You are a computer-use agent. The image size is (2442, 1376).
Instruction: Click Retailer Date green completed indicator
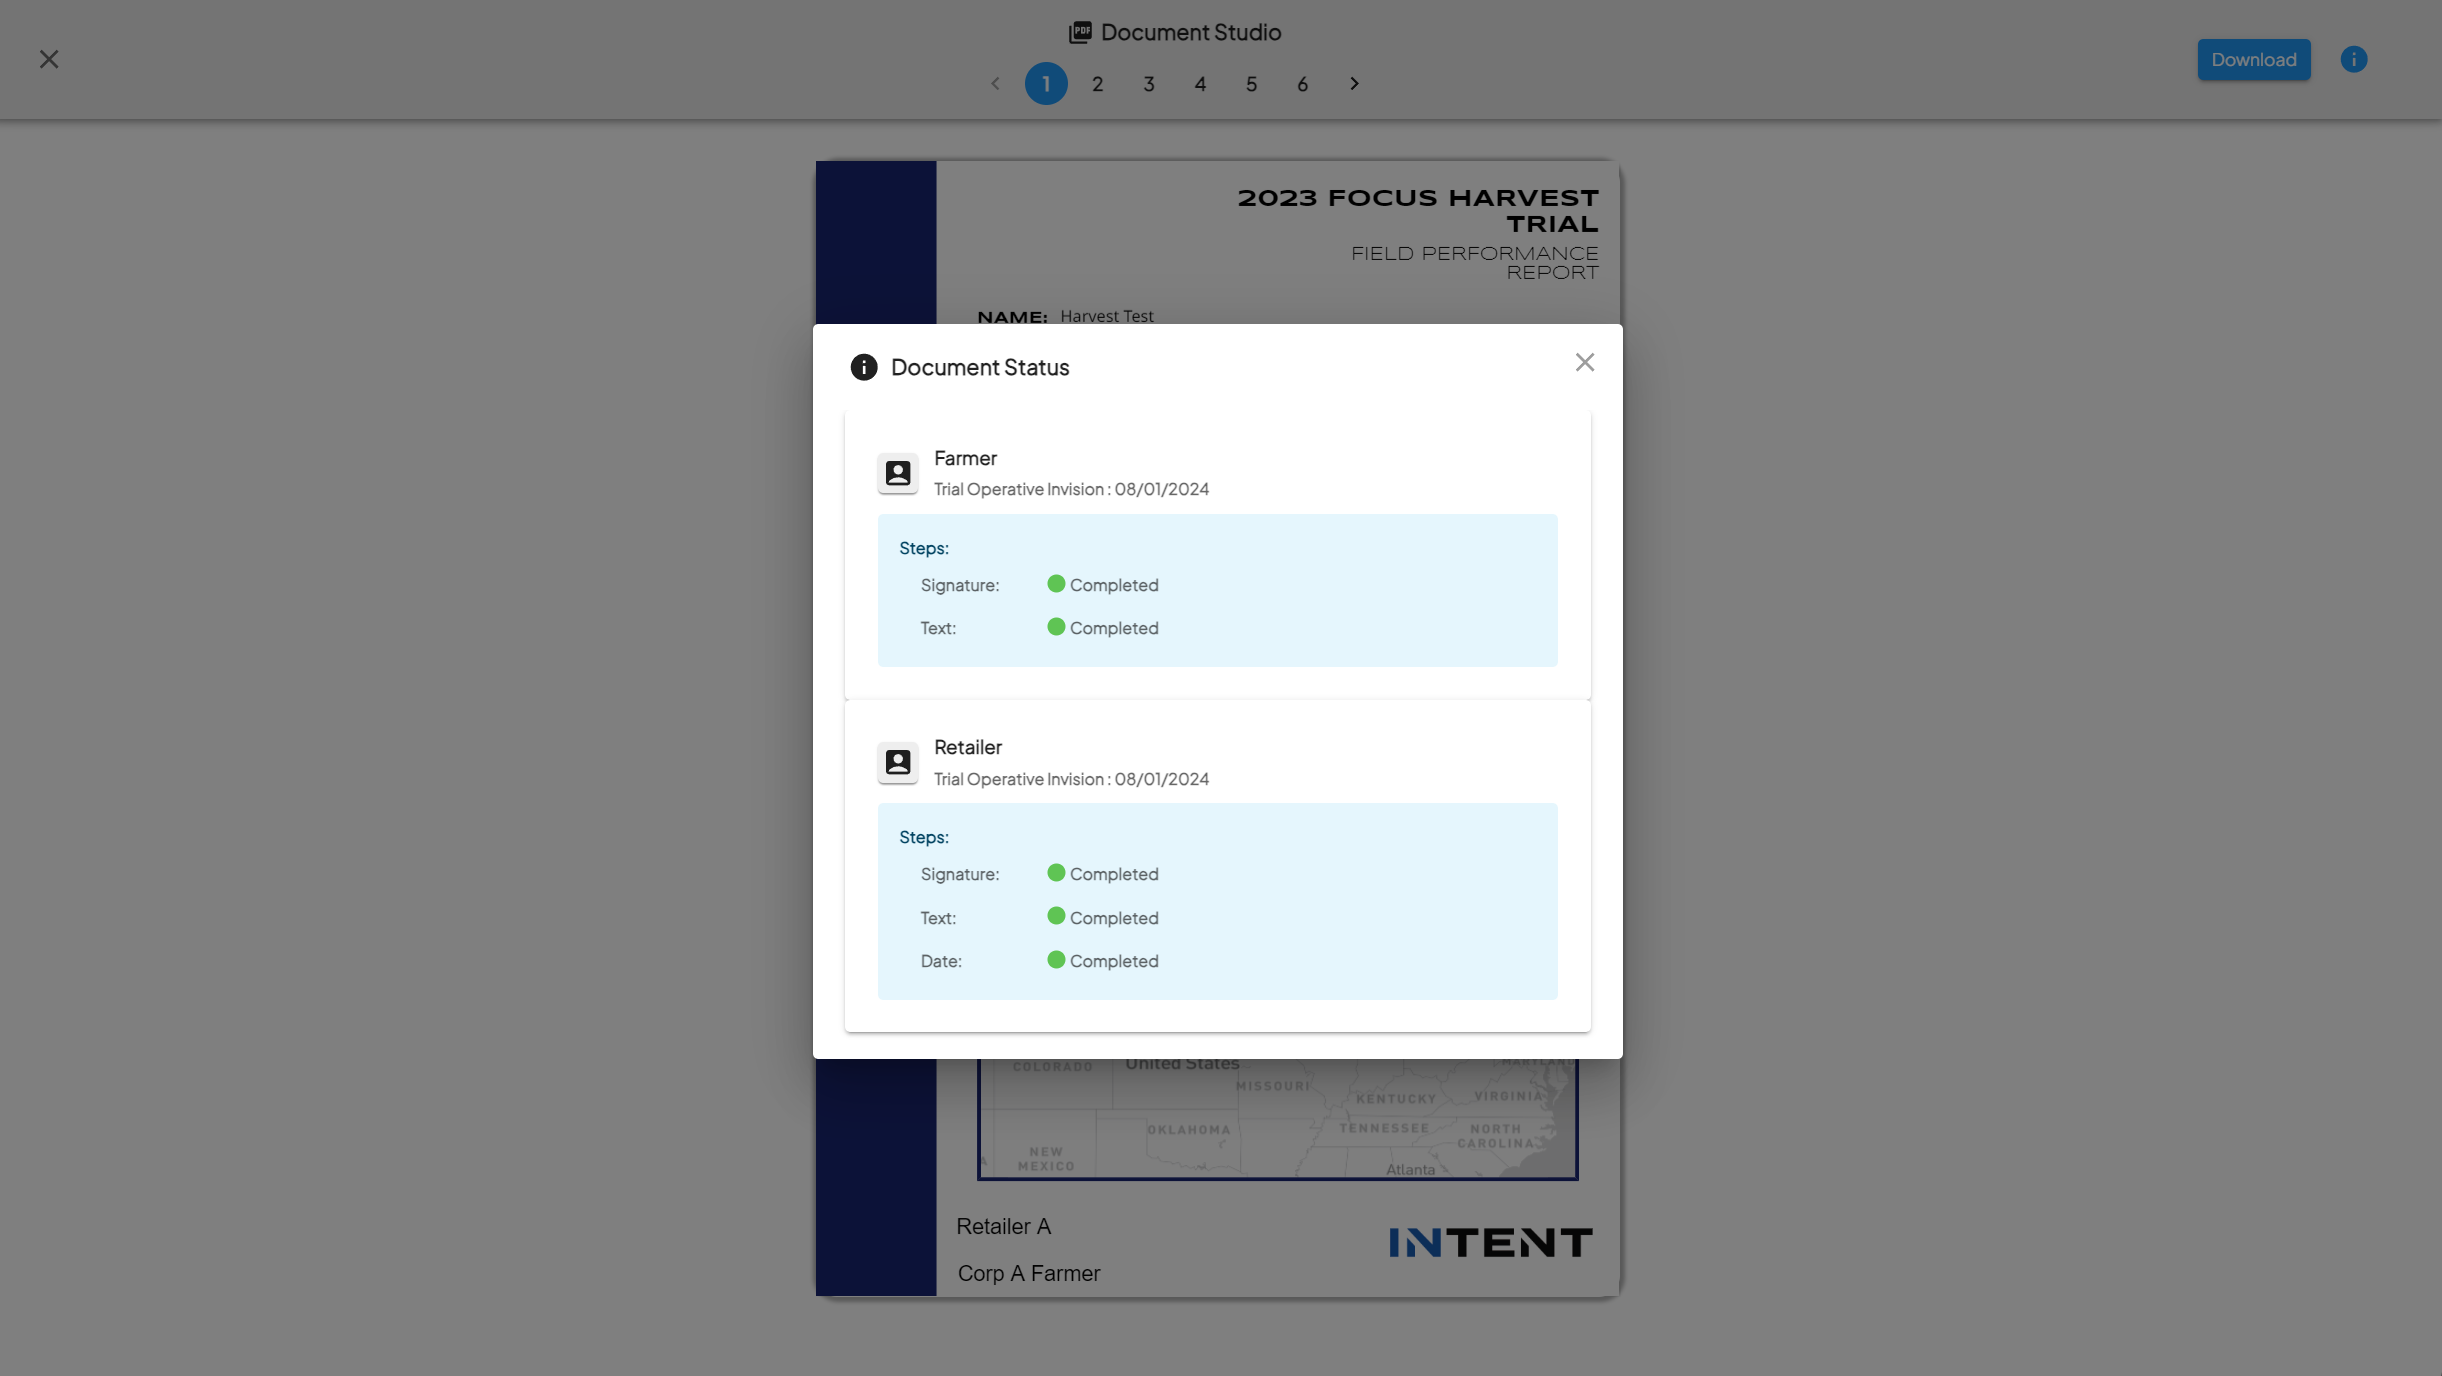click(1056, 960)
